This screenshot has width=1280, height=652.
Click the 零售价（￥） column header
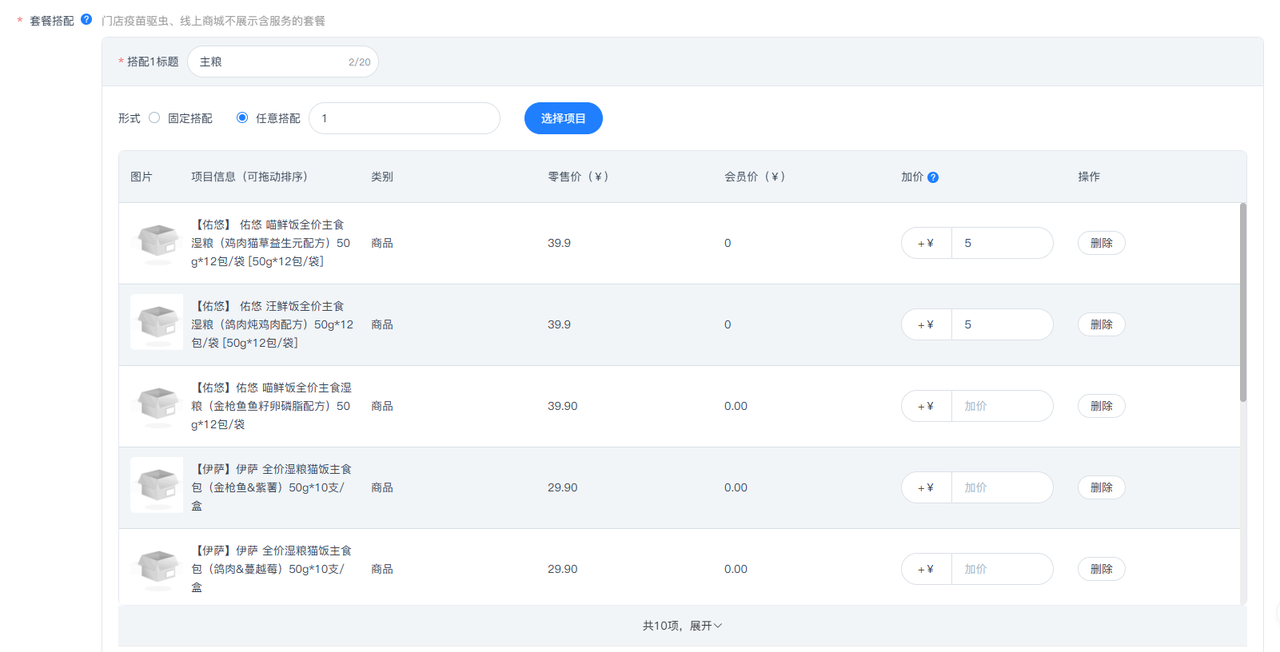[x=578, y=177]
